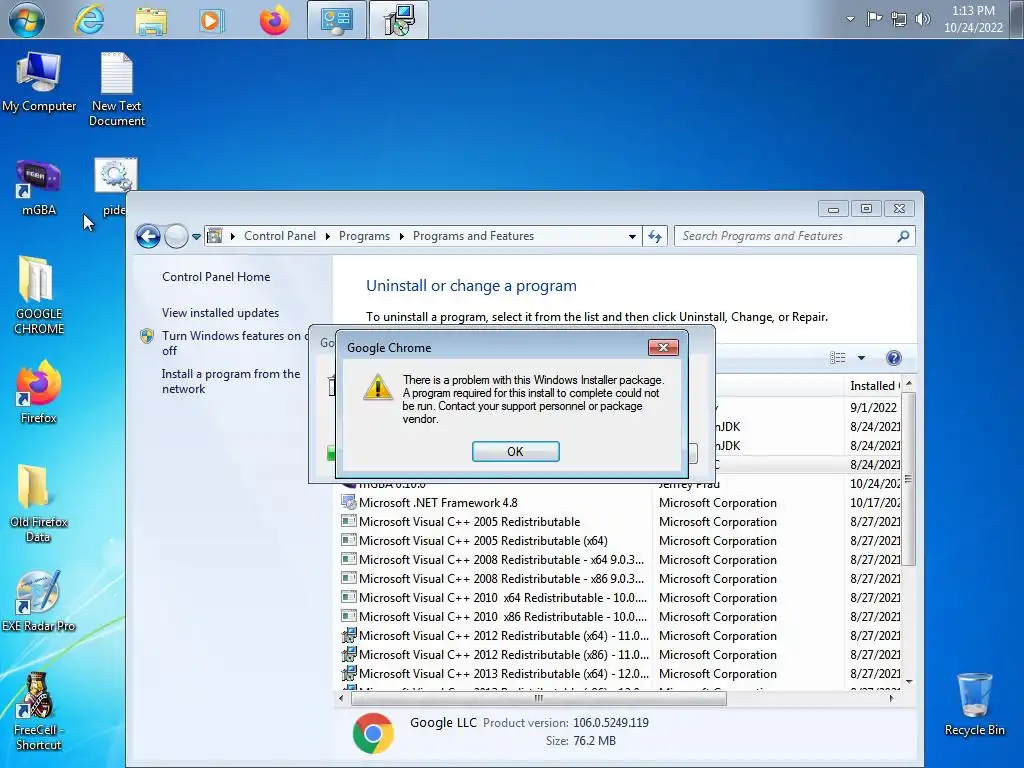Select the mGBA desktop shortcut
Screen dimensions: 1024x768
click(x=39, y=187)
